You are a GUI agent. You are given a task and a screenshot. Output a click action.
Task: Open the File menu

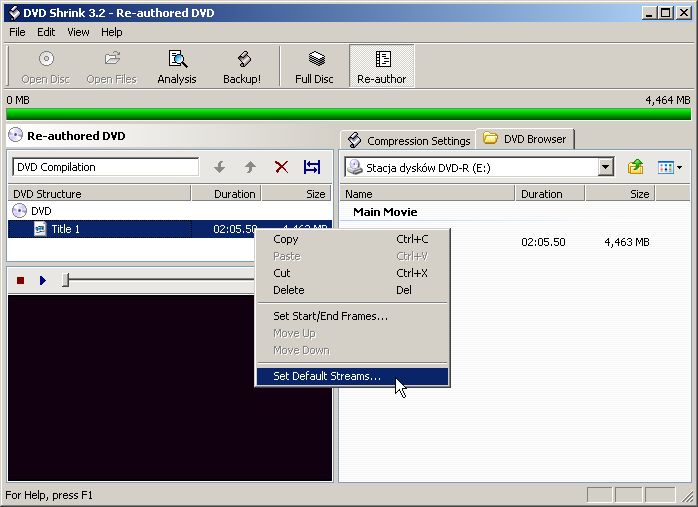point(17,32)
